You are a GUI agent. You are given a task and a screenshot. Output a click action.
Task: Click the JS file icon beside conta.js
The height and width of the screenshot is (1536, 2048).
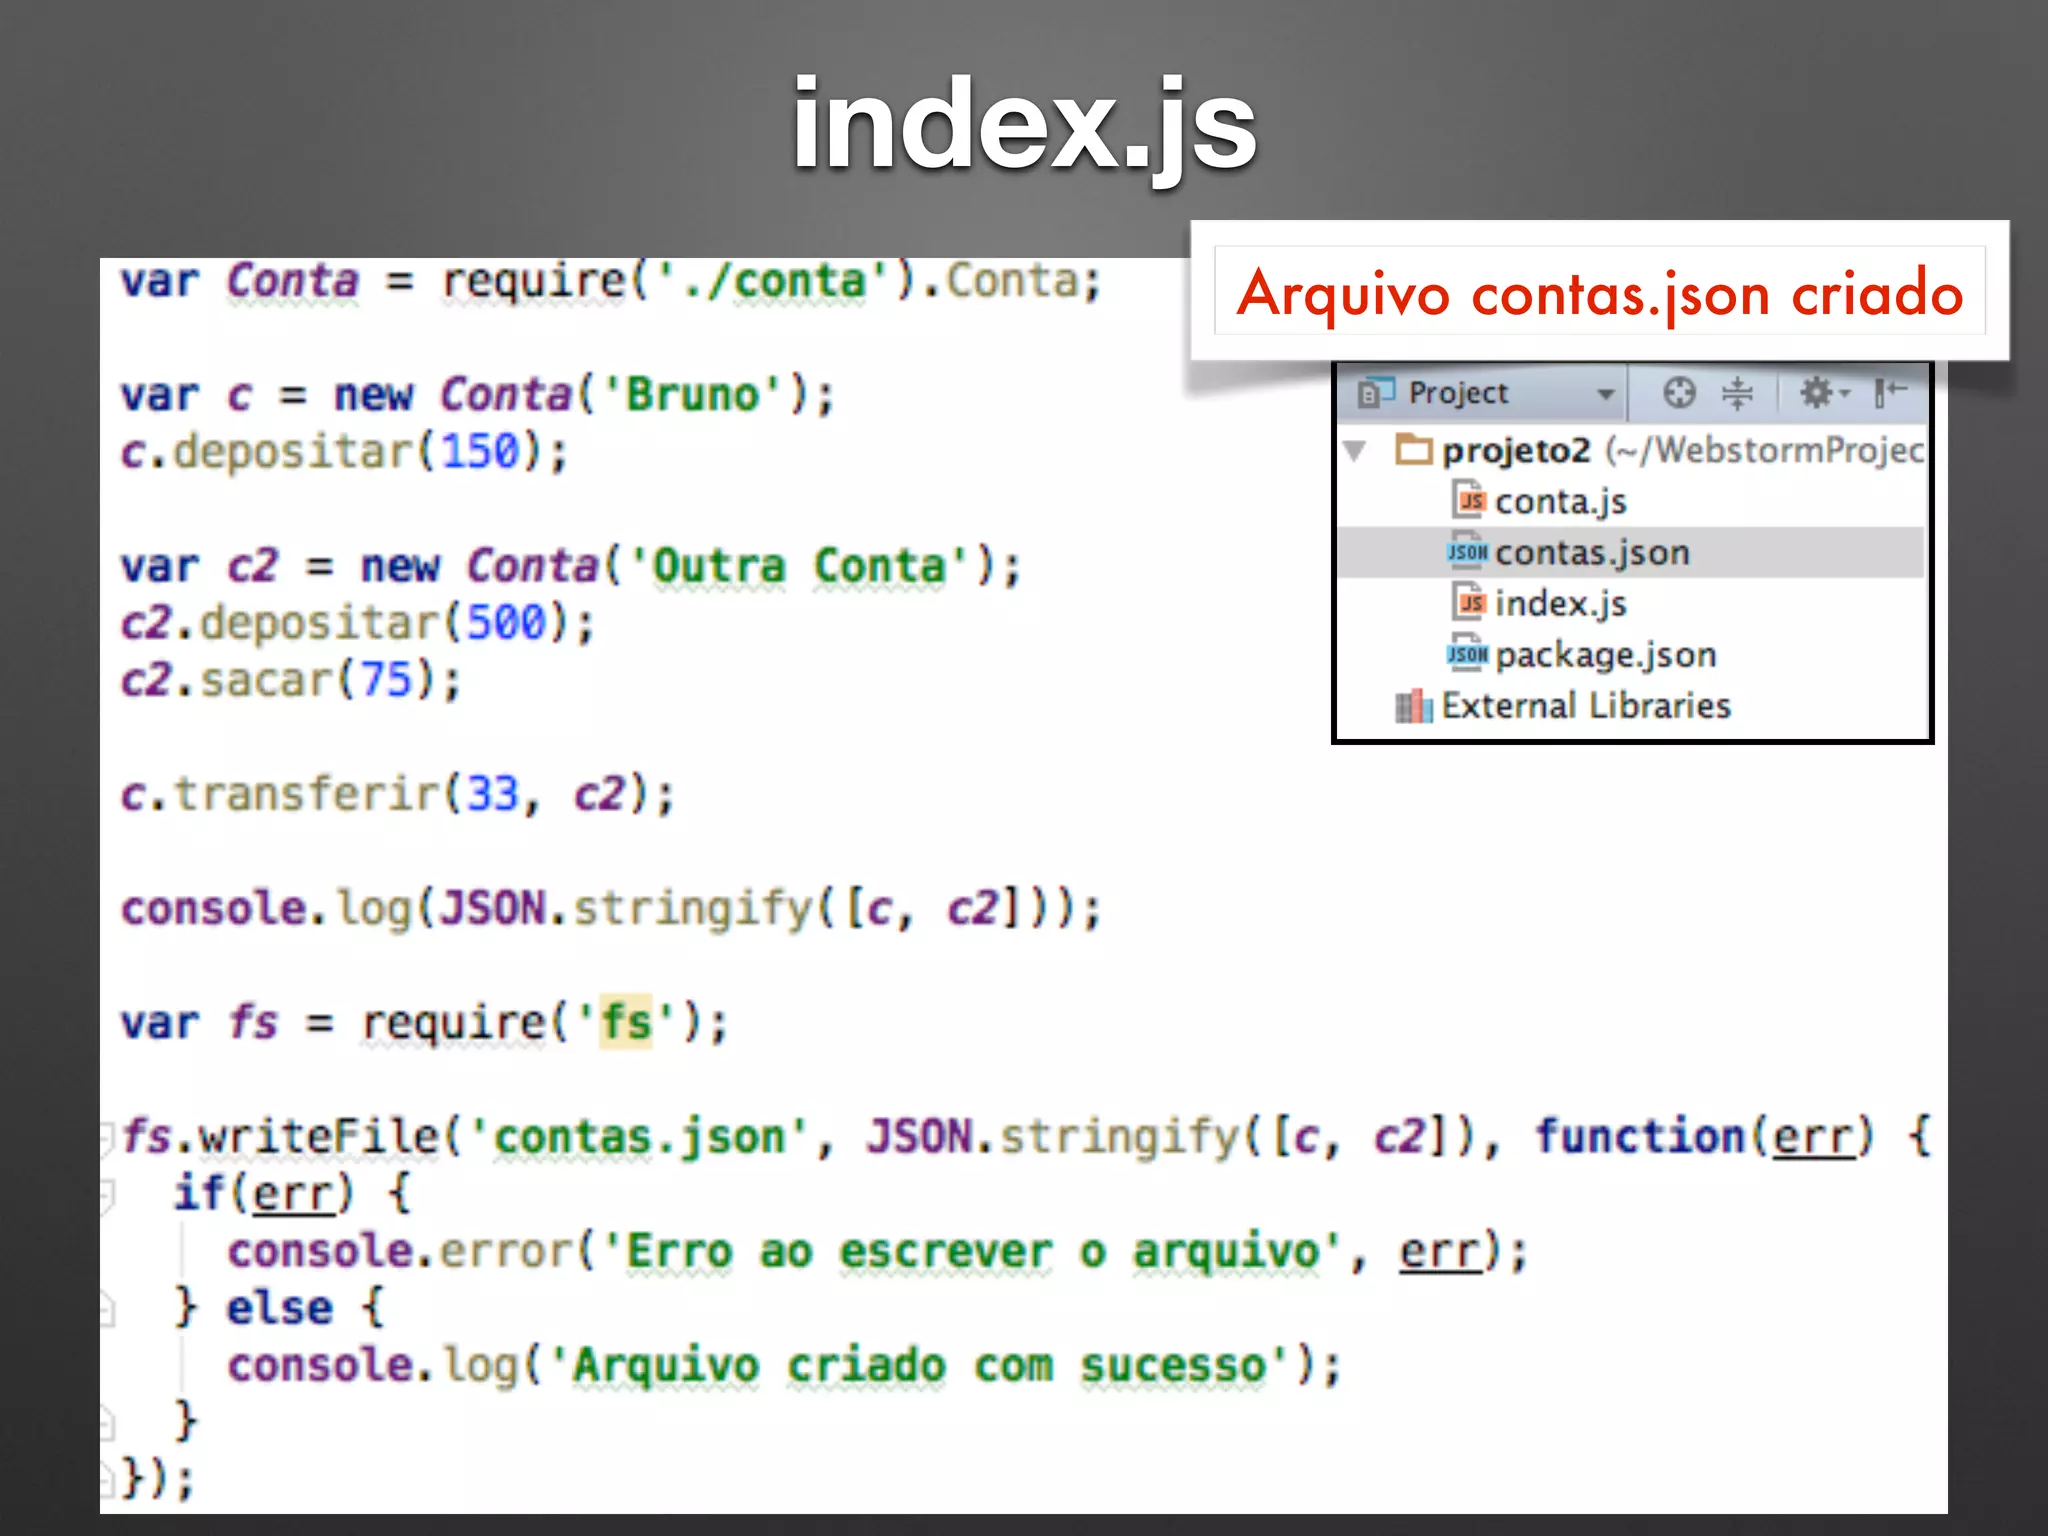coord(1469,499)
